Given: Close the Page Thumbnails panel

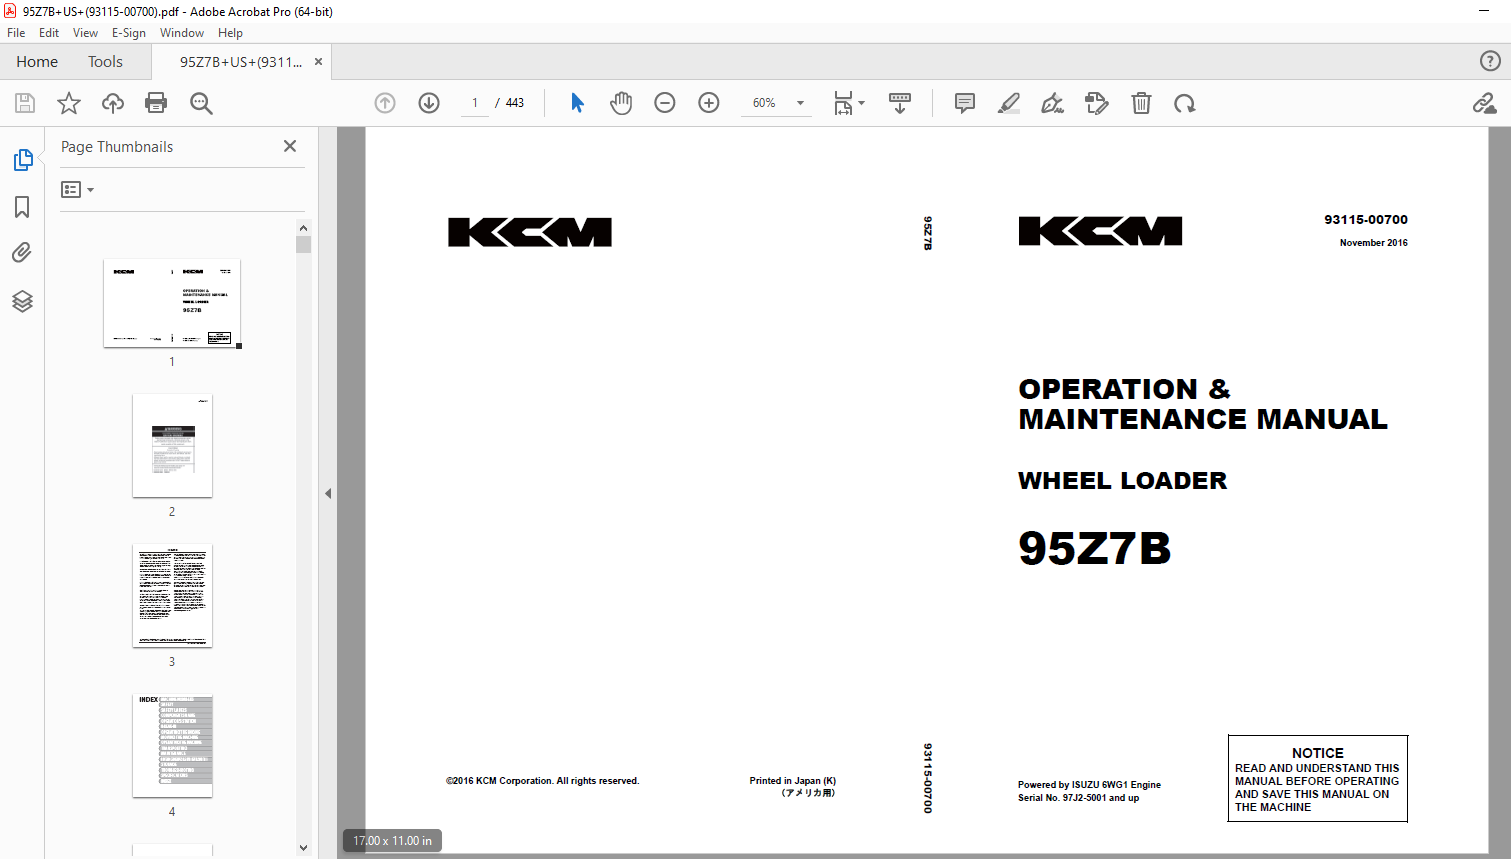Looking at the screenshot, I should 290,146.
